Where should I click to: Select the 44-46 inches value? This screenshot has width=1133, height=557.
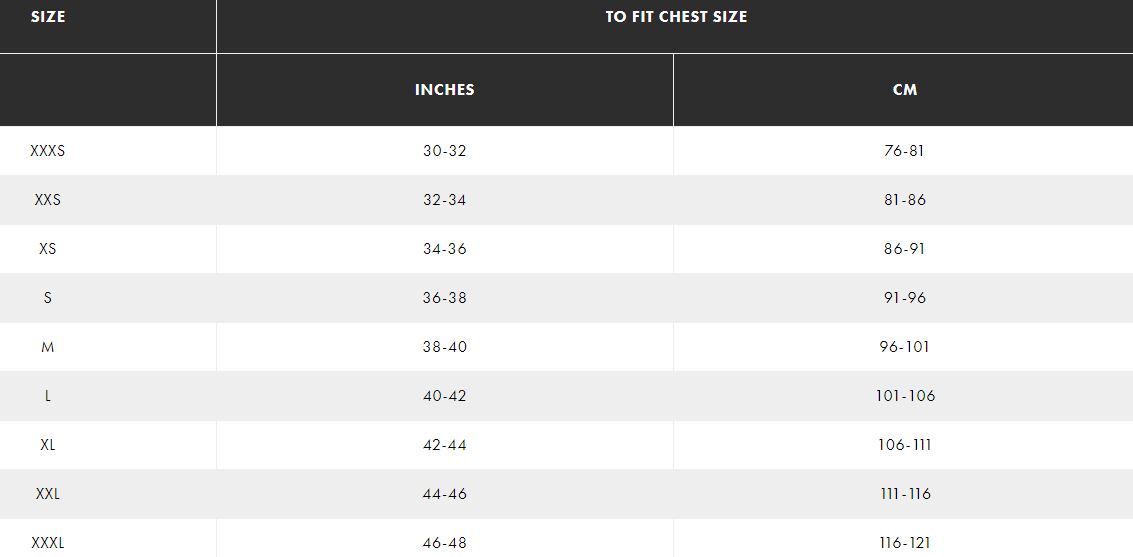point(444,494)
